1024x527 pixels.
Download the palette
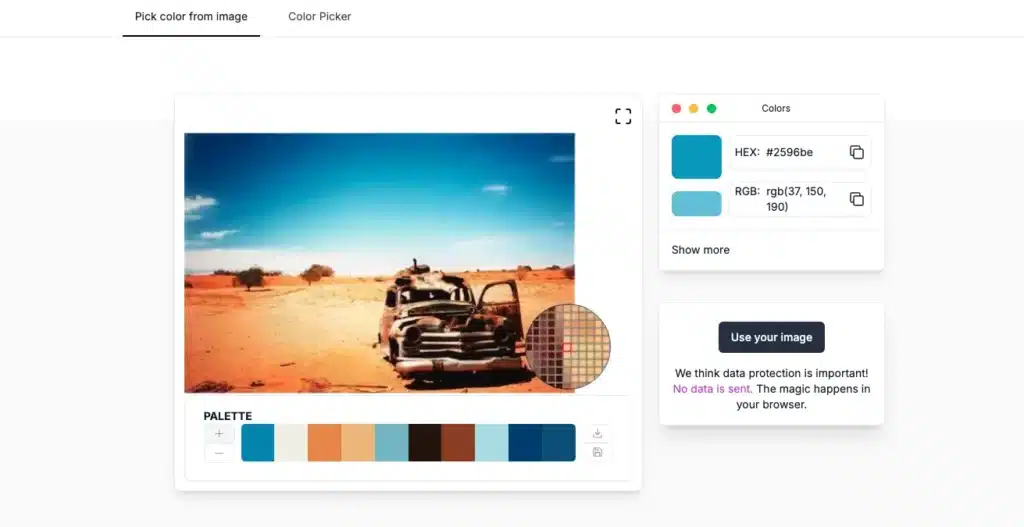point(598,433)
